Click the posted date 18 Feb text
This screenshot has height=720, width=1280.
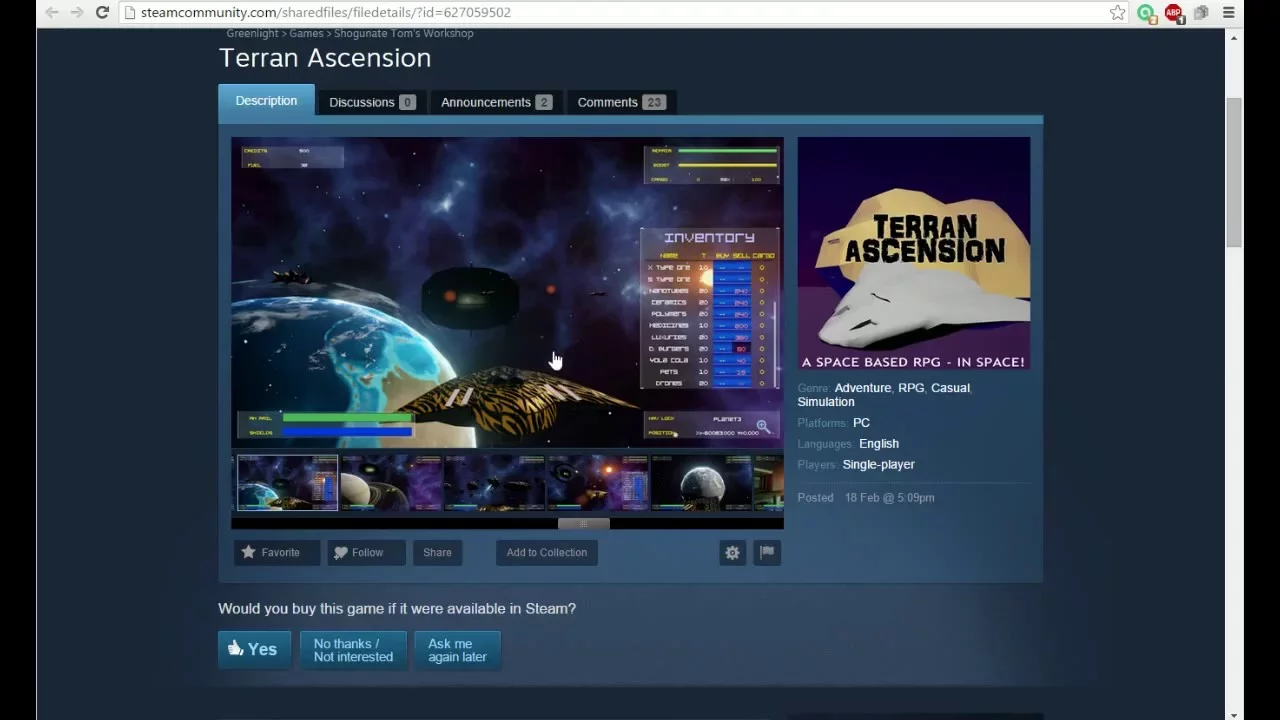coord(890,498)
